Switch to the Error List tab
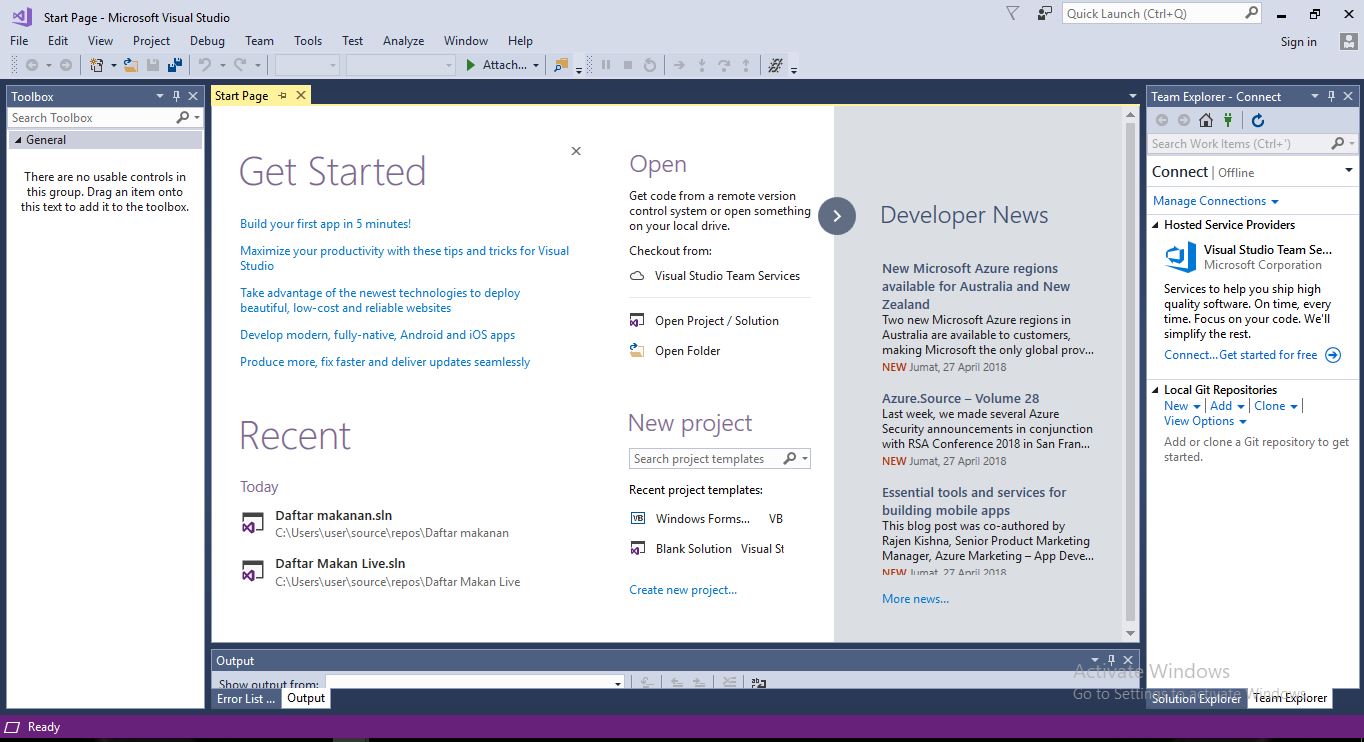 pos(246,698)
